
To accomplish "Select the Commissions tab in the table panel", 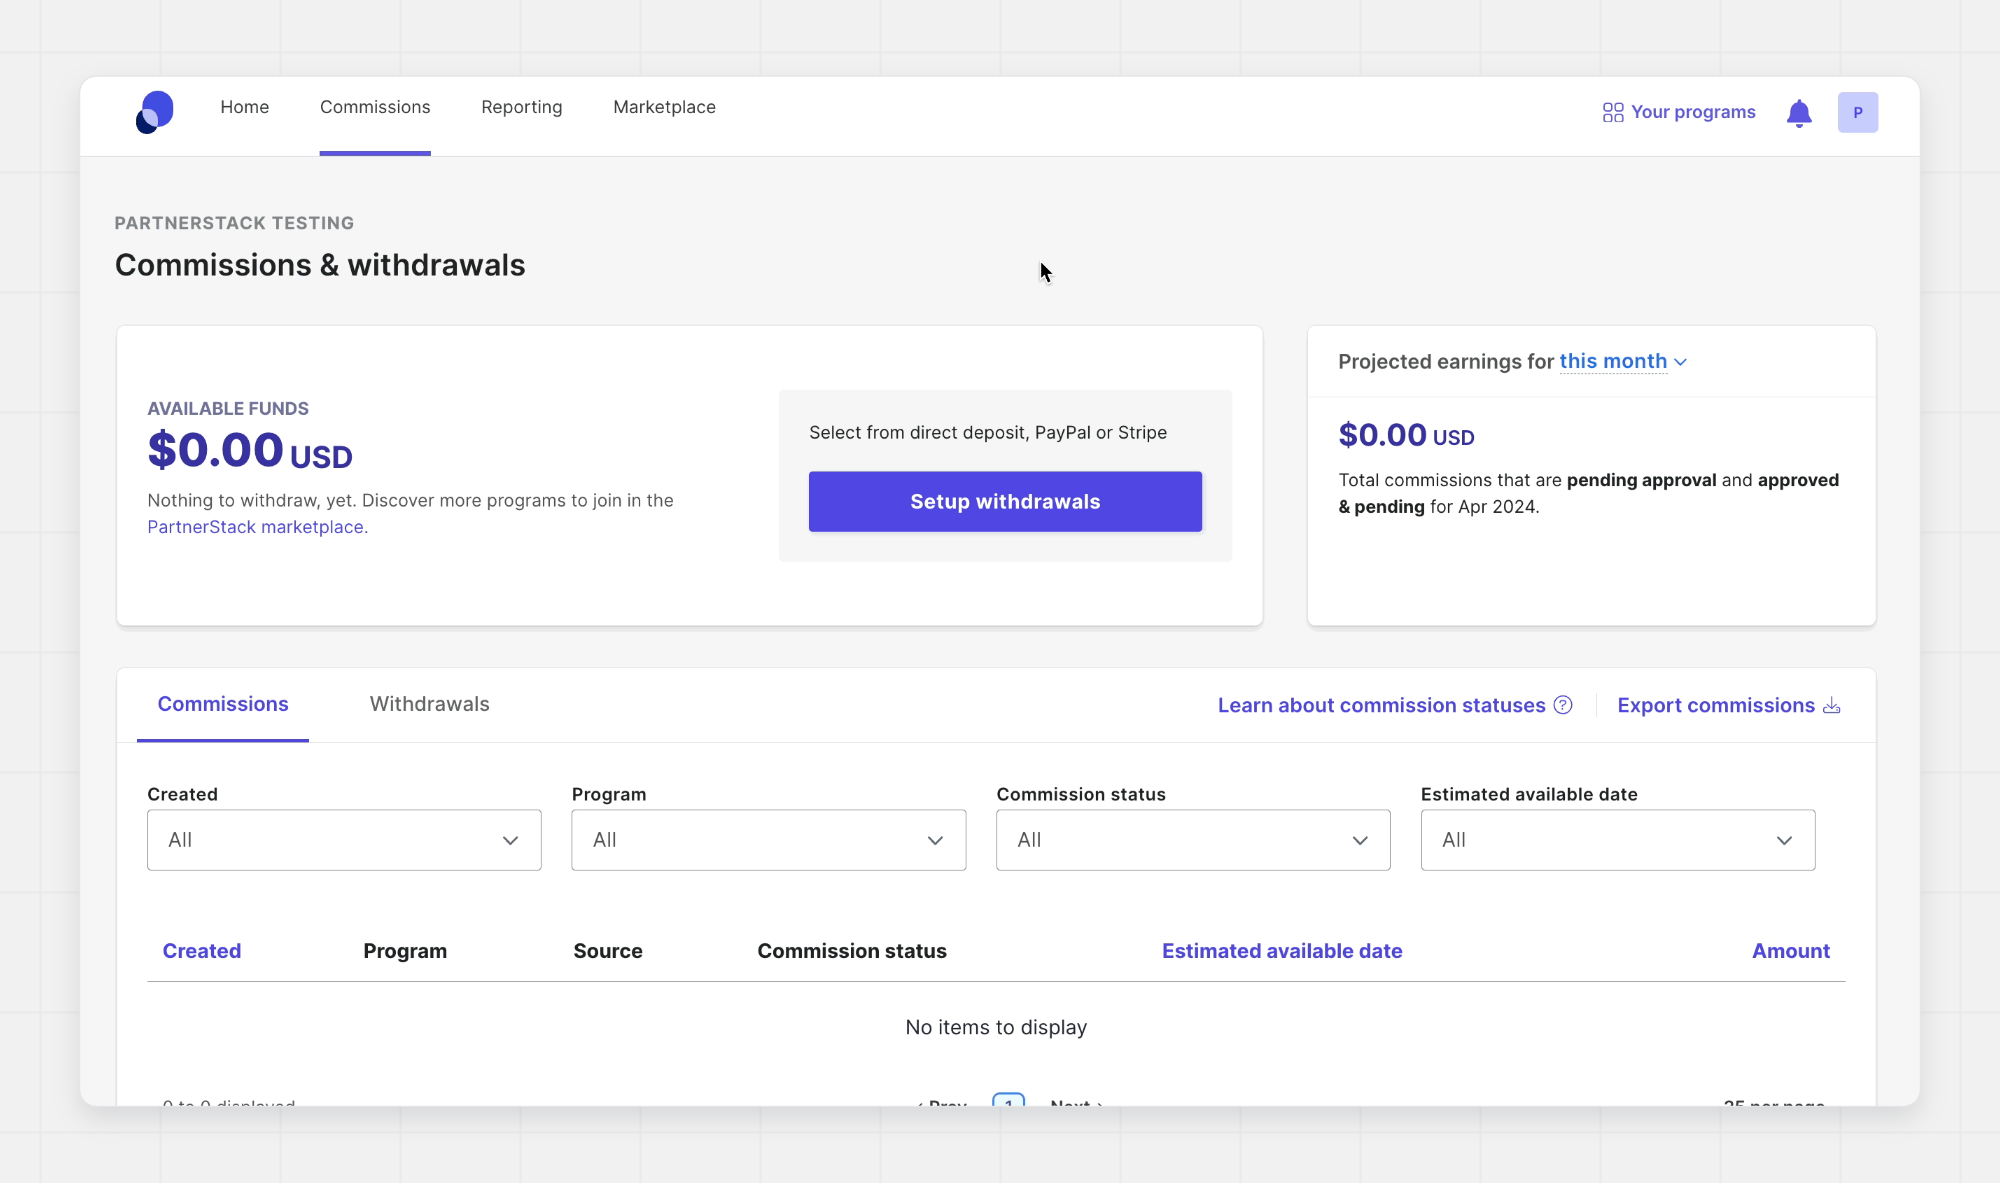I will click(x=223, y=704).
